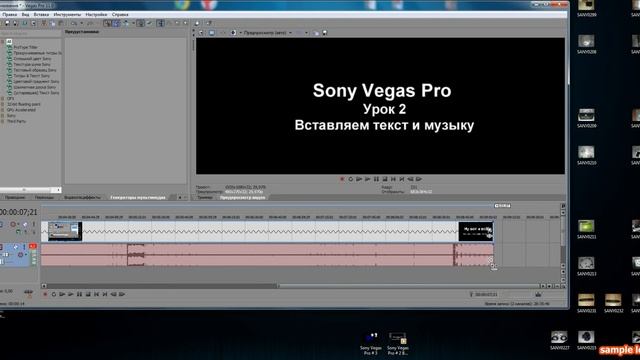This screenshot has width=640, height=360.
Task: Click Go to Start in timeline transport
Action: pyautogui.click(x=96, y=294)
